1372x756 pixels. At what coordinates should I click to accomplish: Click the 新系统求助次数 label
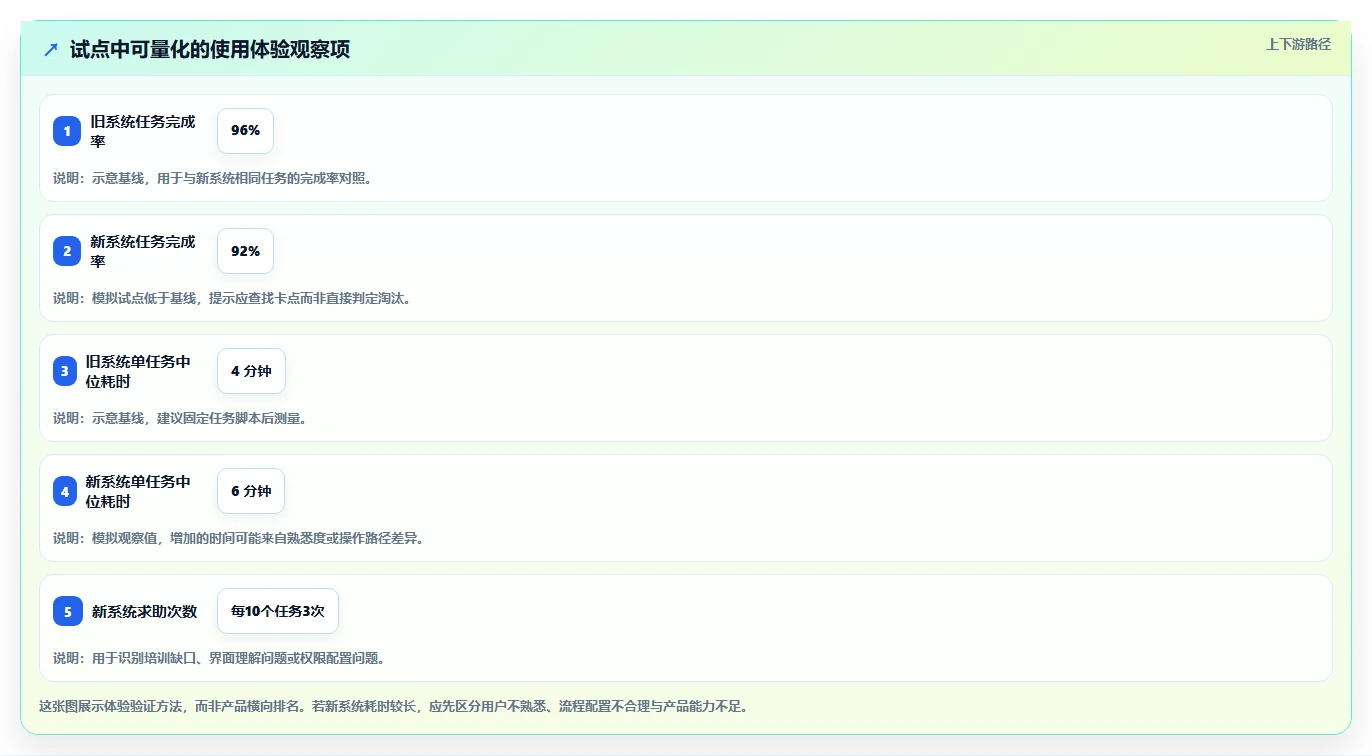(144, 611)
